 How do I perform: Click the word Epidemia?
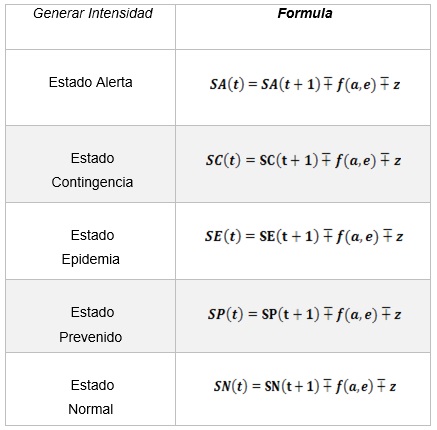point(90,259)
